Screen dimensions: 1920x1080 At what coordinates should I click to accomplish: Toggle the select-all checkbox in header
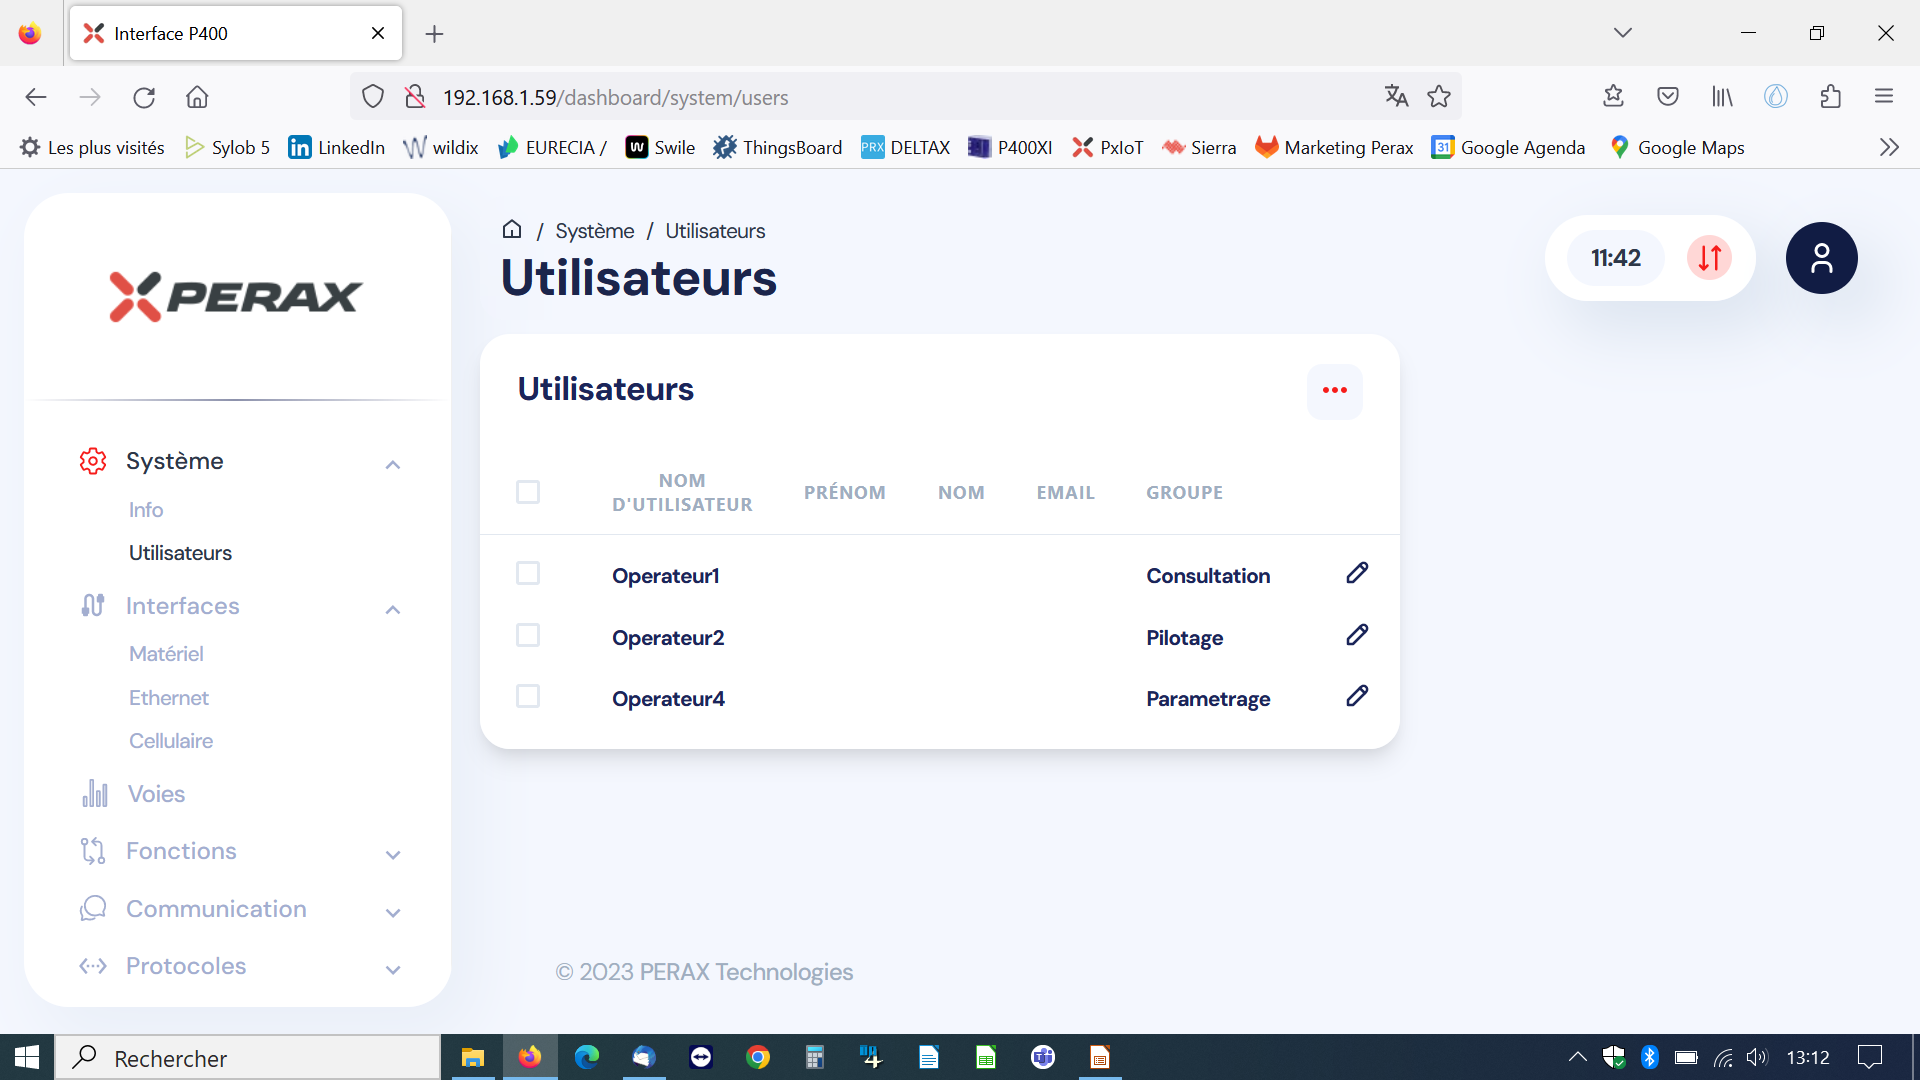point(527,491)
